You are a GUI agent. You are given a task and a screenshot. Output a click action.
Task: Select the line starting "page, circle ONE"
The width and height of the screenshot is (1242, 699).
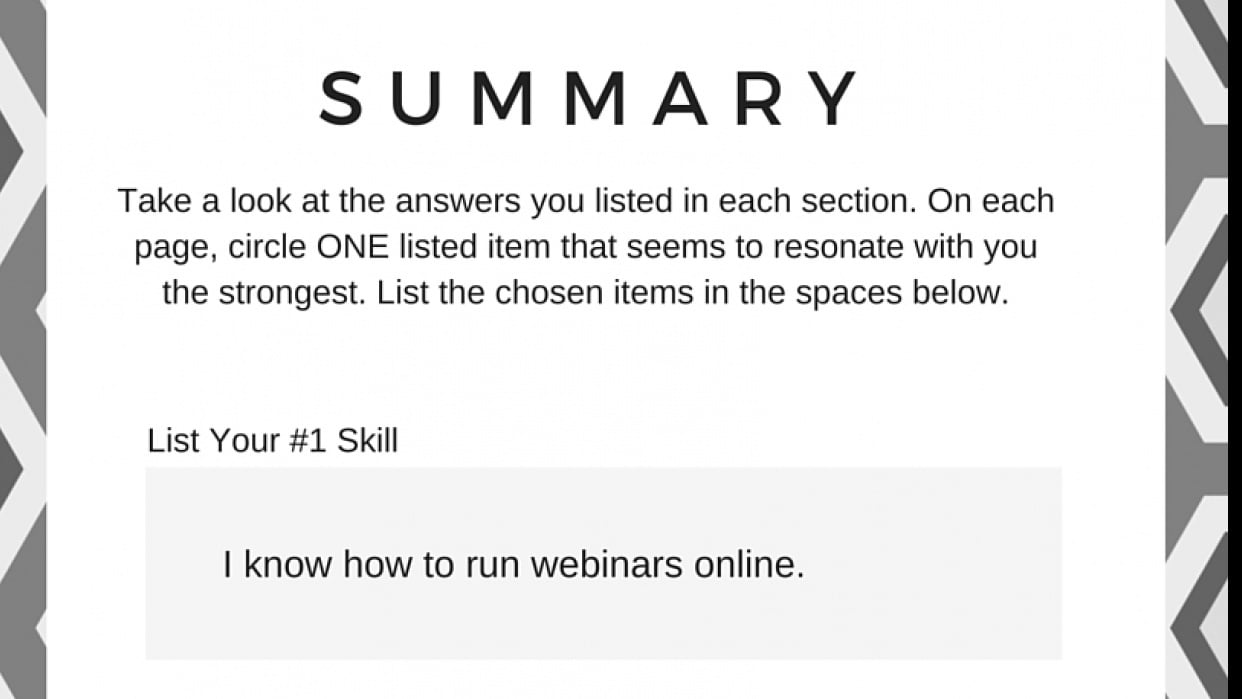pos(586,248)
